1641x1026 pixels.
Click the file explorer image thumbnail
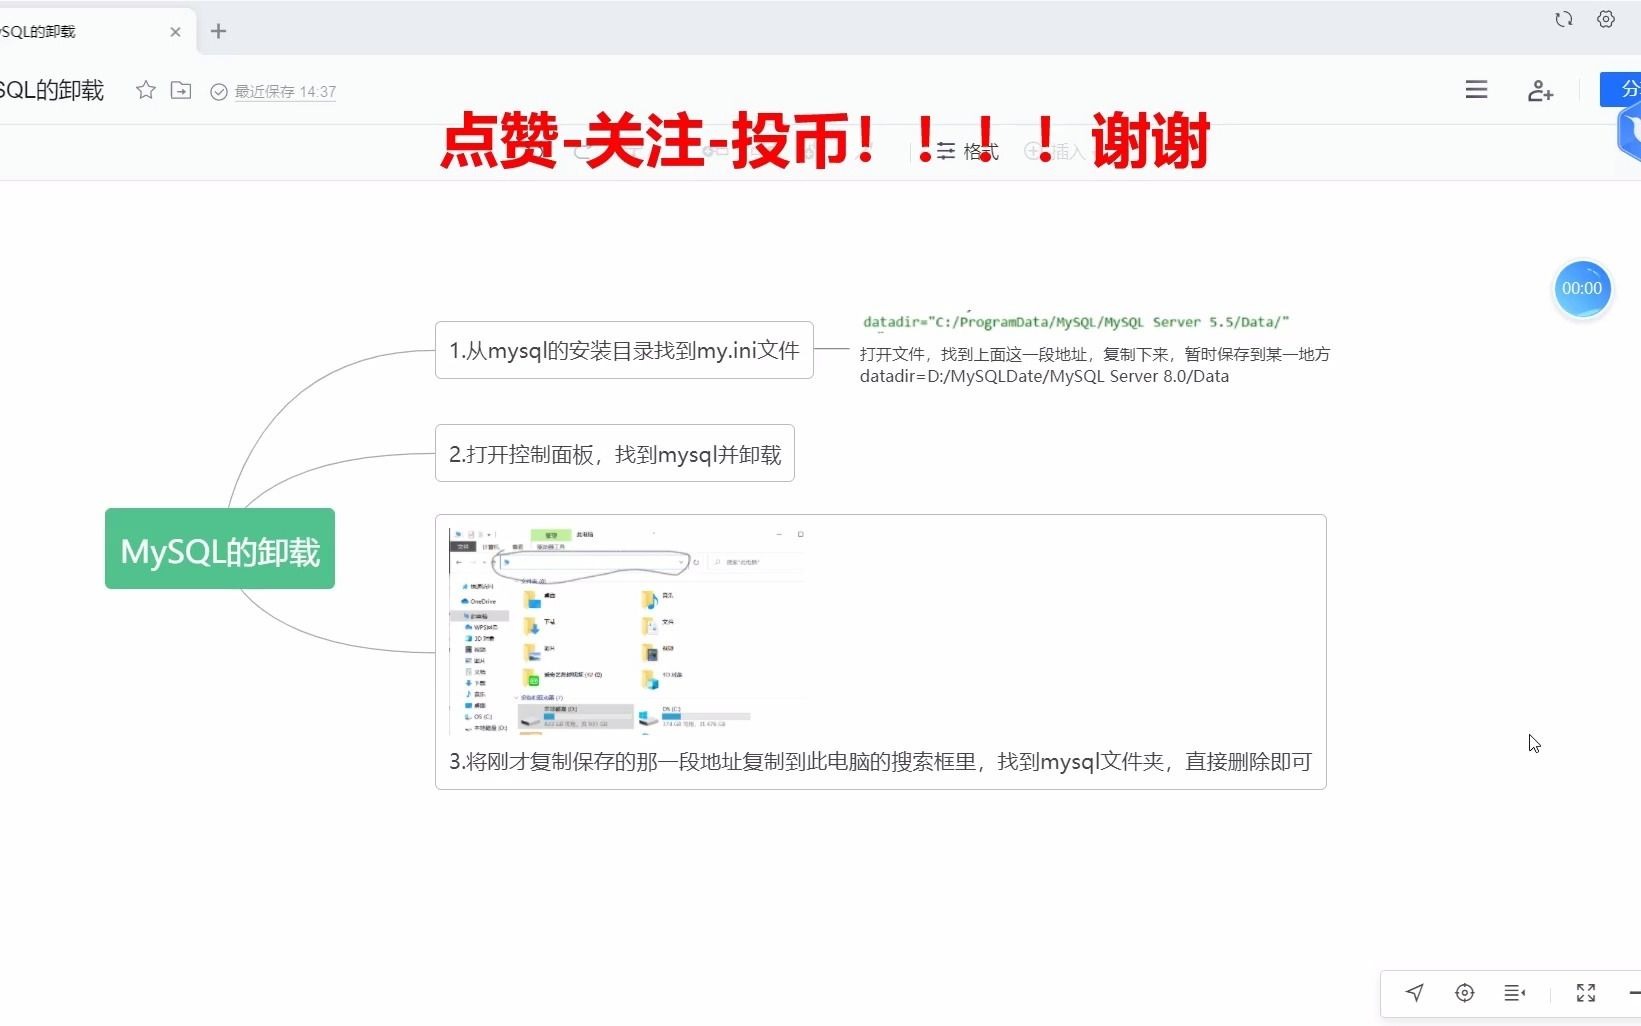[627, 630]
